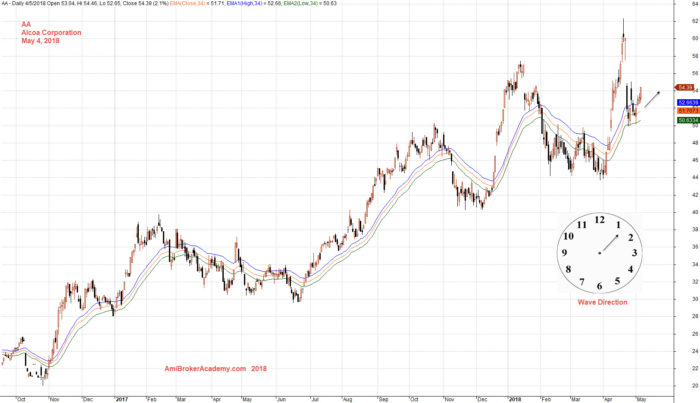Click the 46 price axis label
Screen dimensions: 700x403
pyautogui.click(x=696, y=160)
